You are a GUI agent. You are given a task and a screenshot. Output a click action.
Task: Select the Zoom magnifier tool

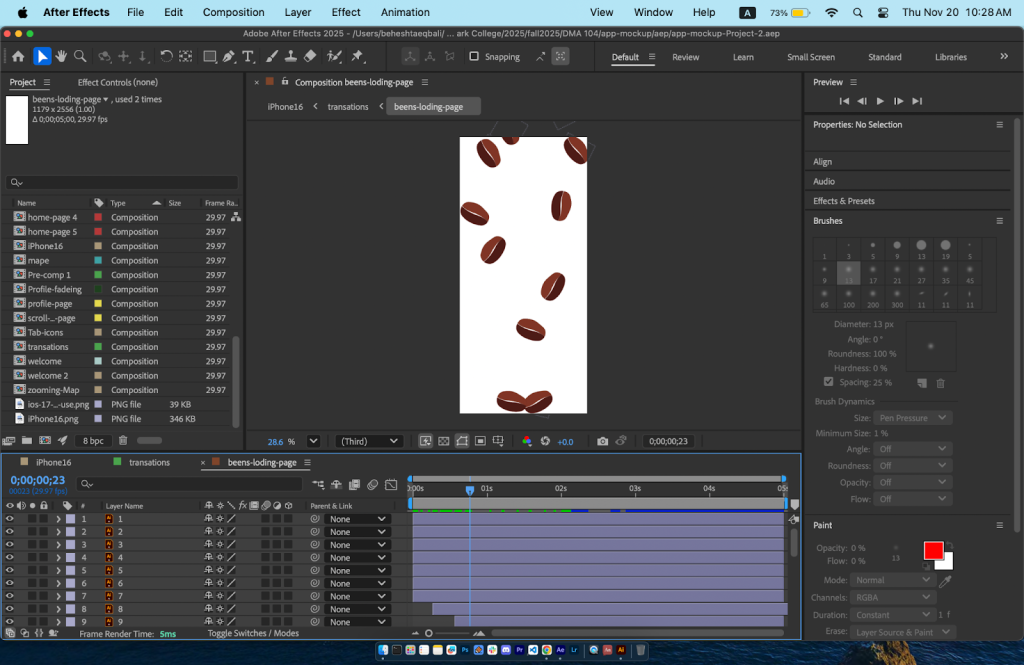pyautogui.click(x=80, y=57)
